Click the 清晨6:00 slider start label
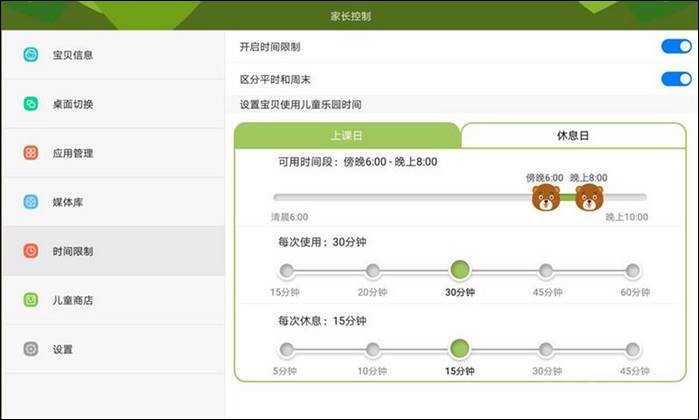699x420 pixels. [290, 217]
